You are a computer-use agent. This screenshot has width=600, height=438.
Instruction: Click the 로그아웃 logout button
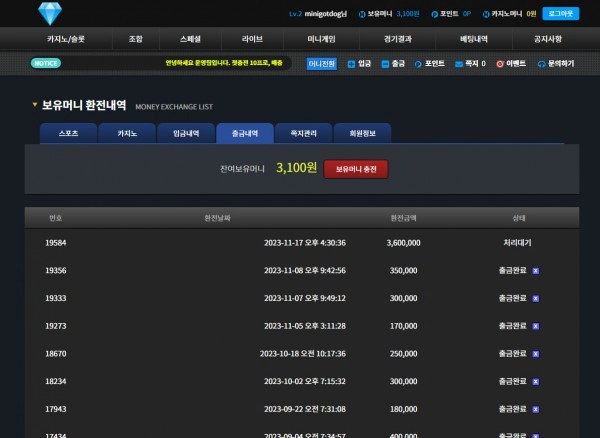pyautogui.click(x=561, y=14)
